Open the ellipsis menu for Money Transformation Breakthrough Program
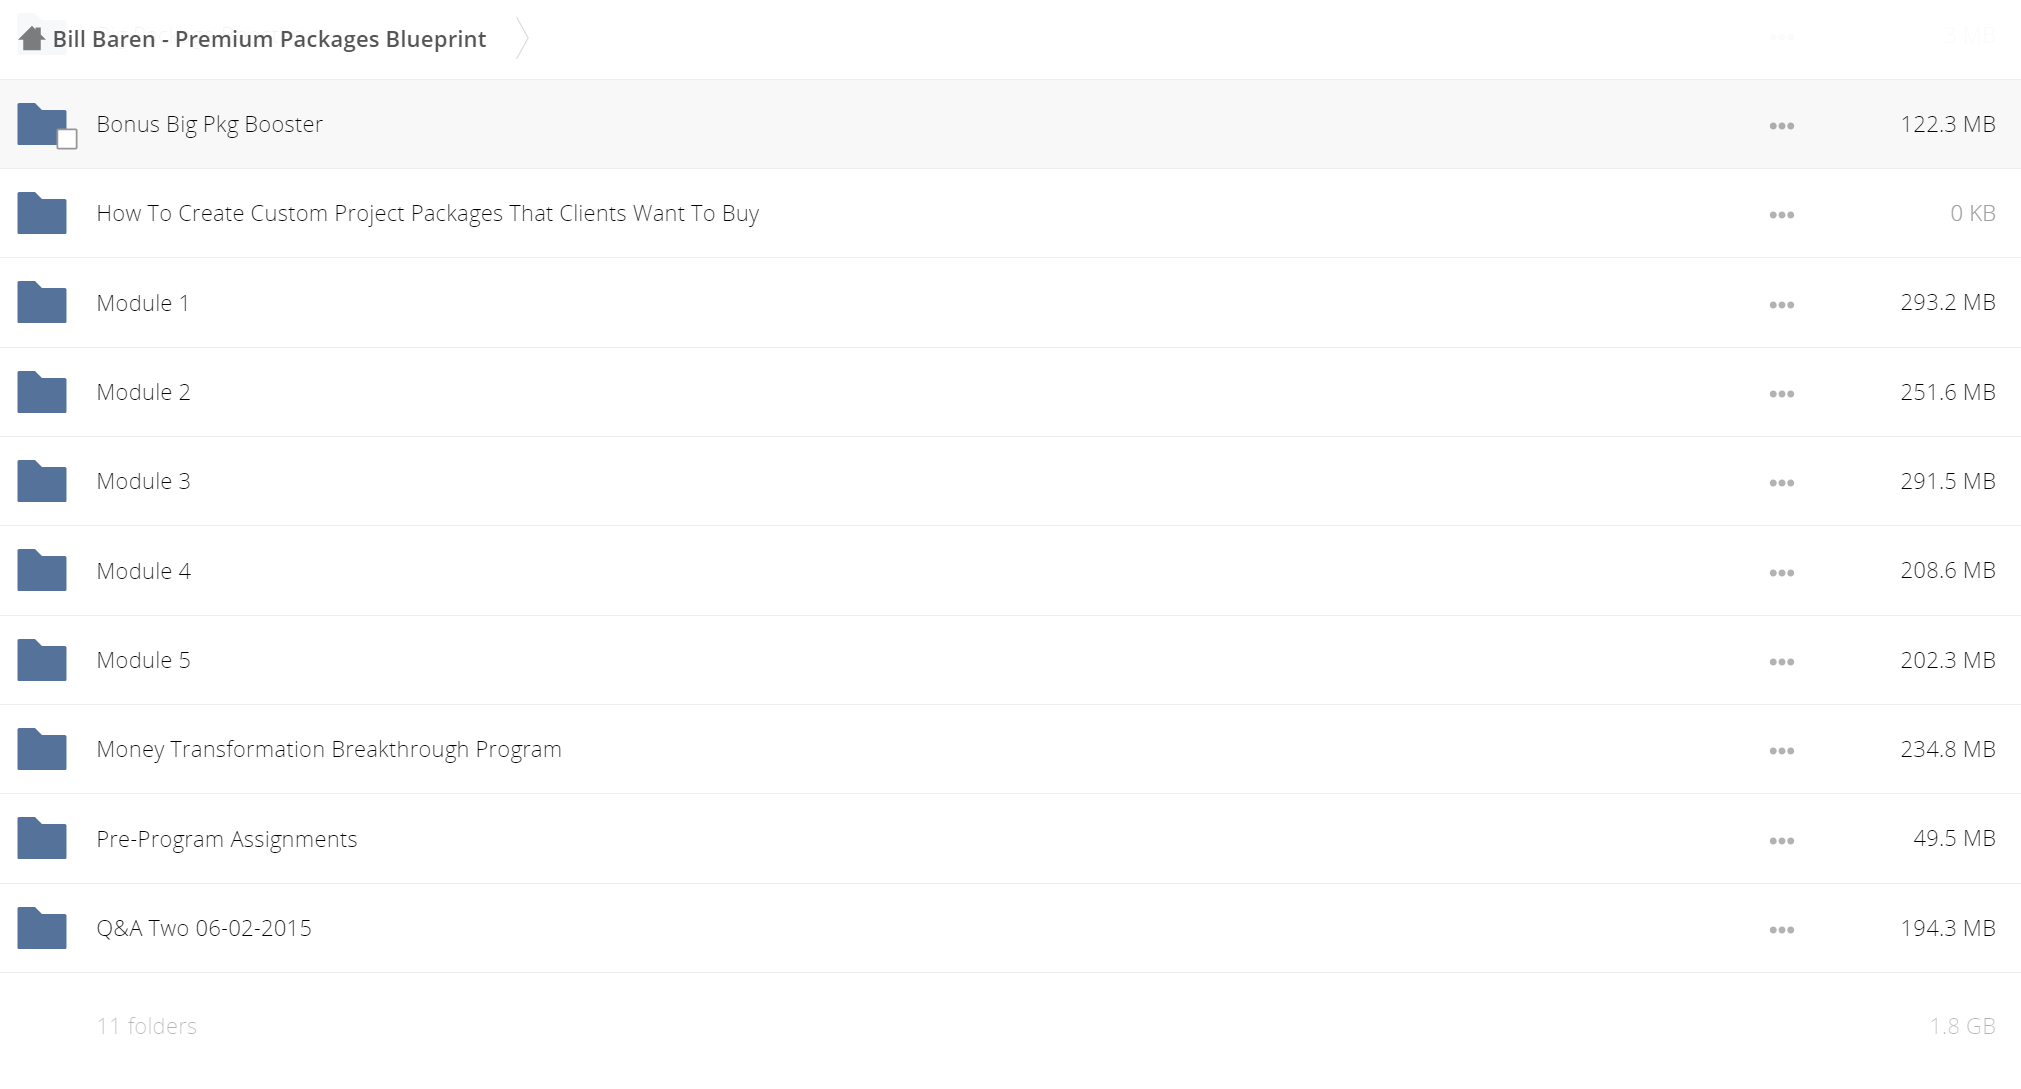The width and height of the screenshot is (2021, 1089). (x=1781, y=751)
